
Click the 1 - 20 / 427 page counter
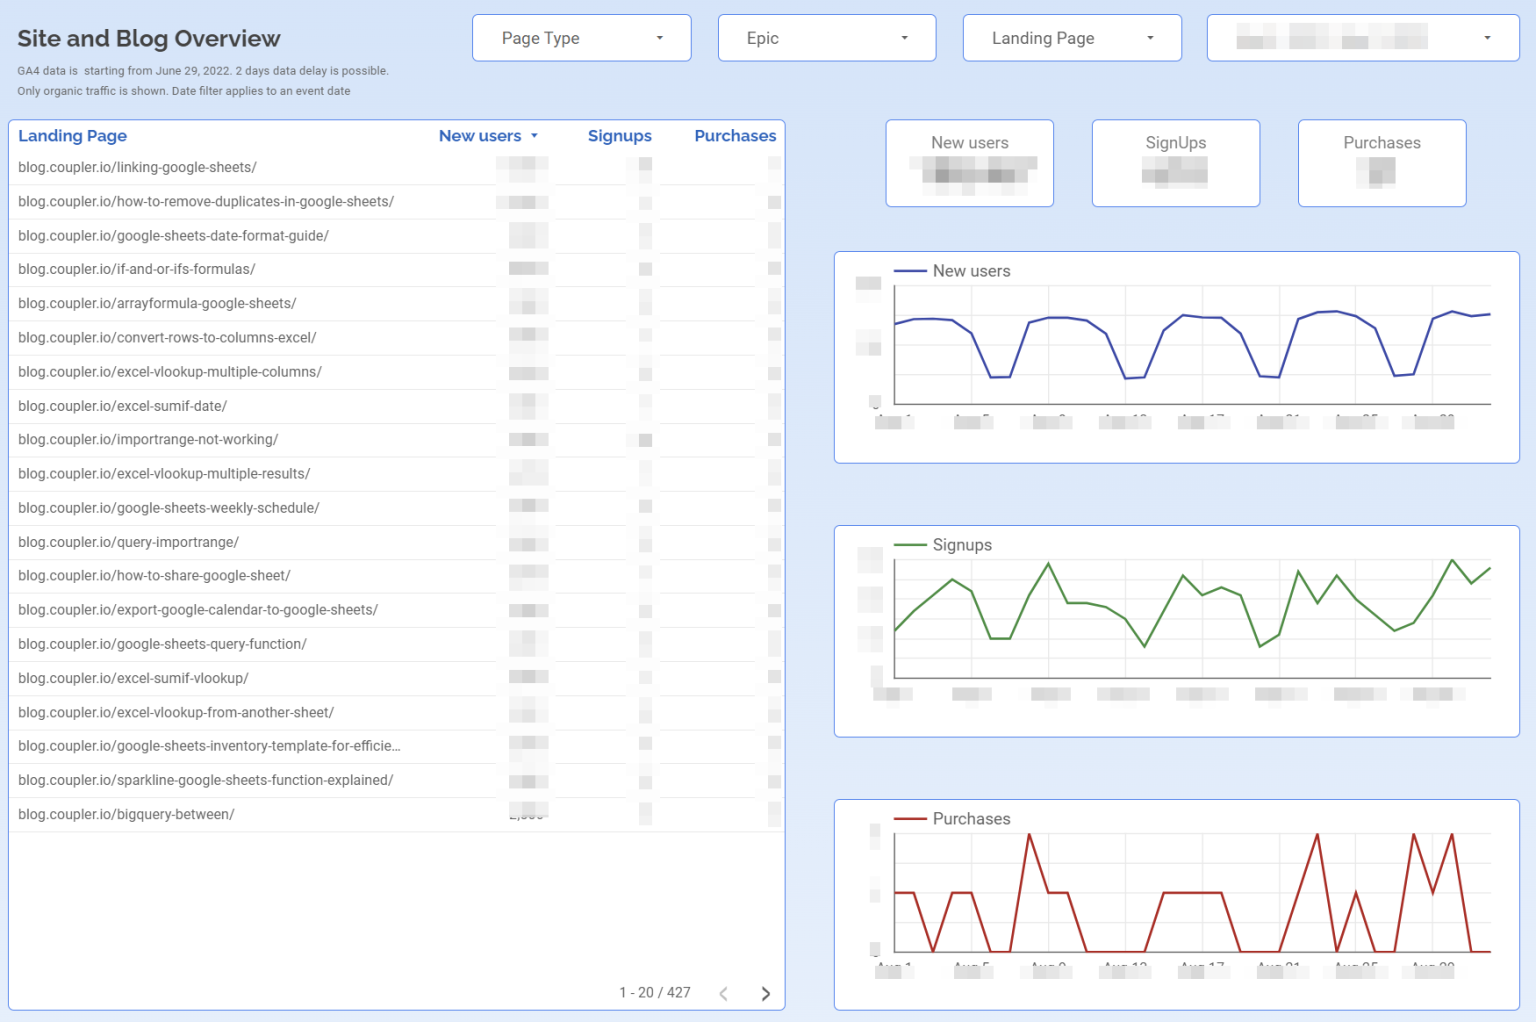pyautogui.click(x=655, y=992)
